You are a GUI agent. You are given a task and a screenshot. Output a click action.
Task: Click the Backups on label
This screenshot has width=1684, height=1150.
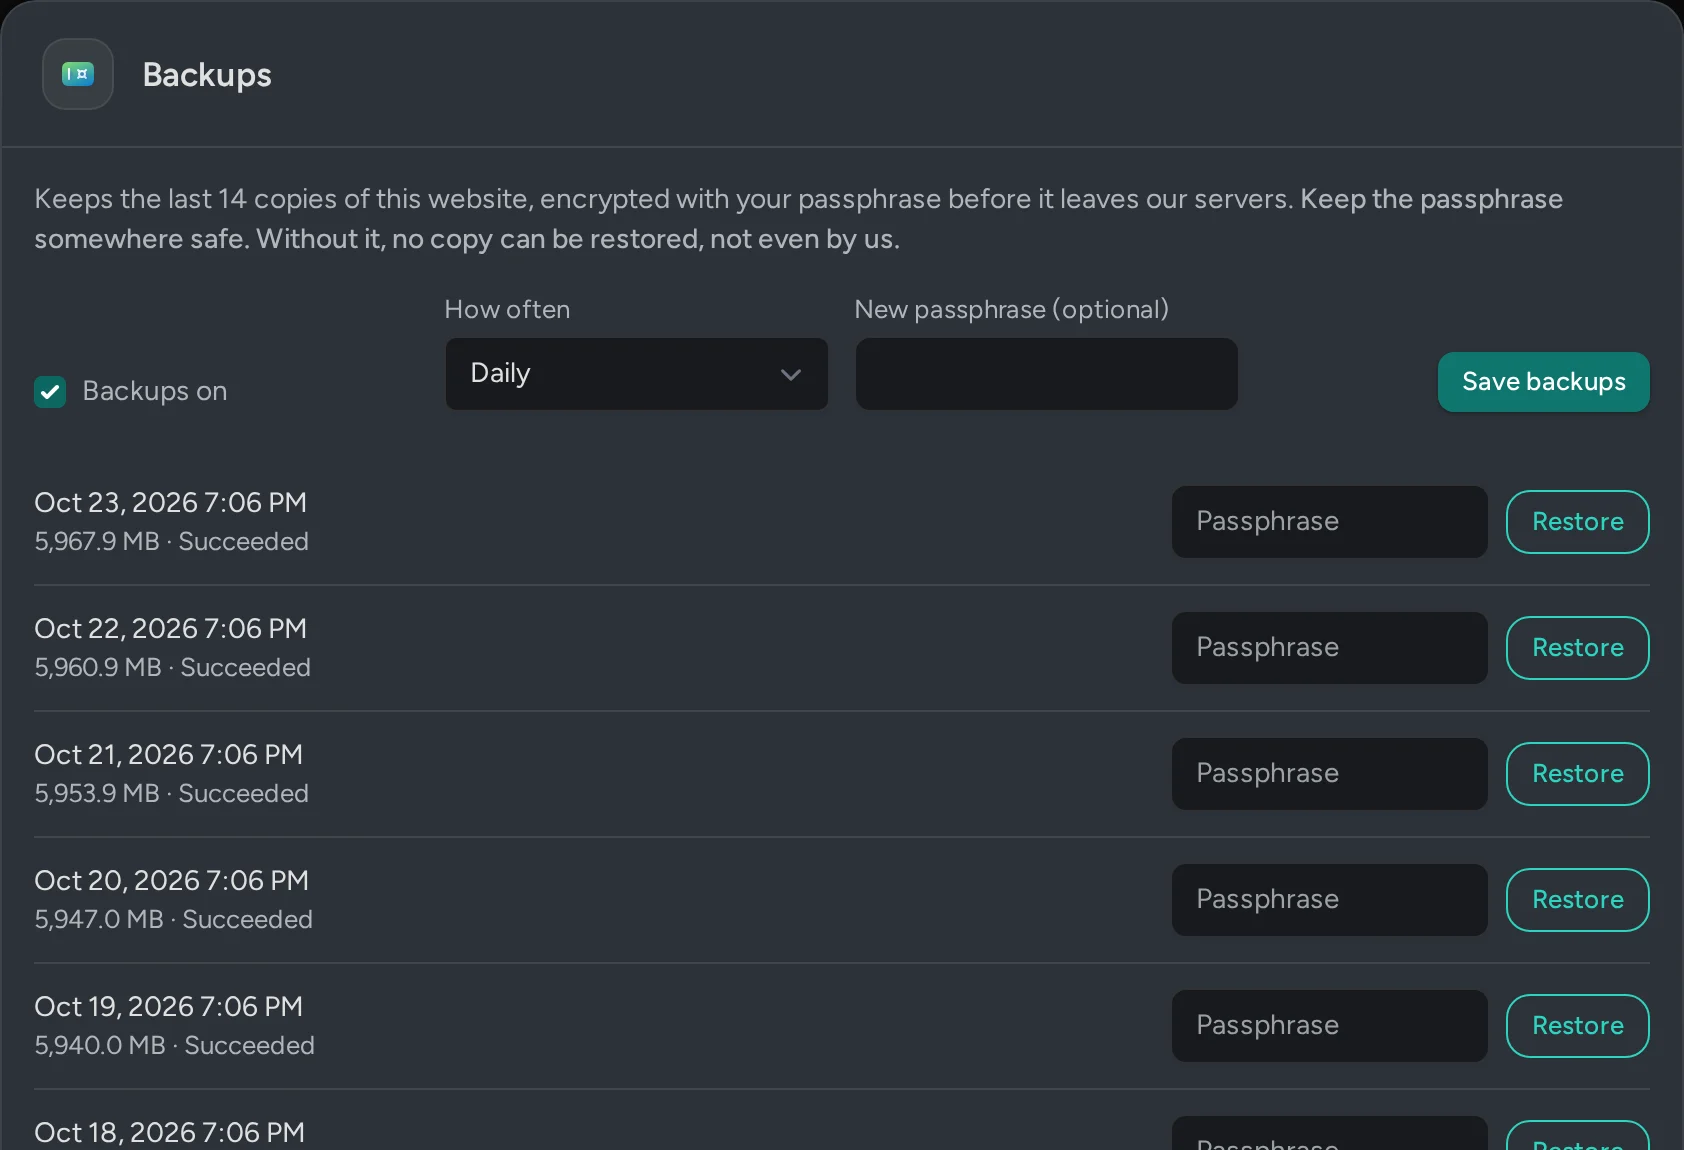(x=155, y=391)
